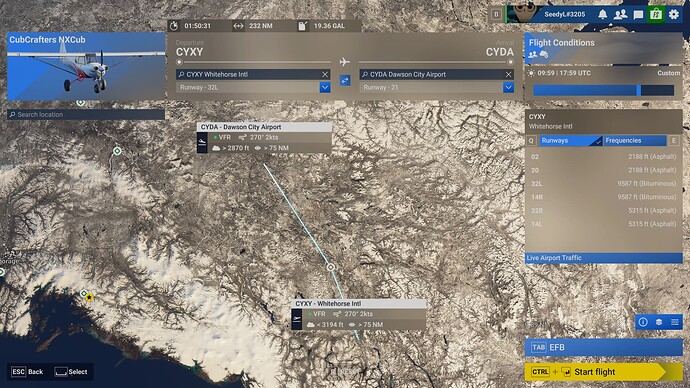
Task: Select runway 14R in the list
Action: click(603, 197)
